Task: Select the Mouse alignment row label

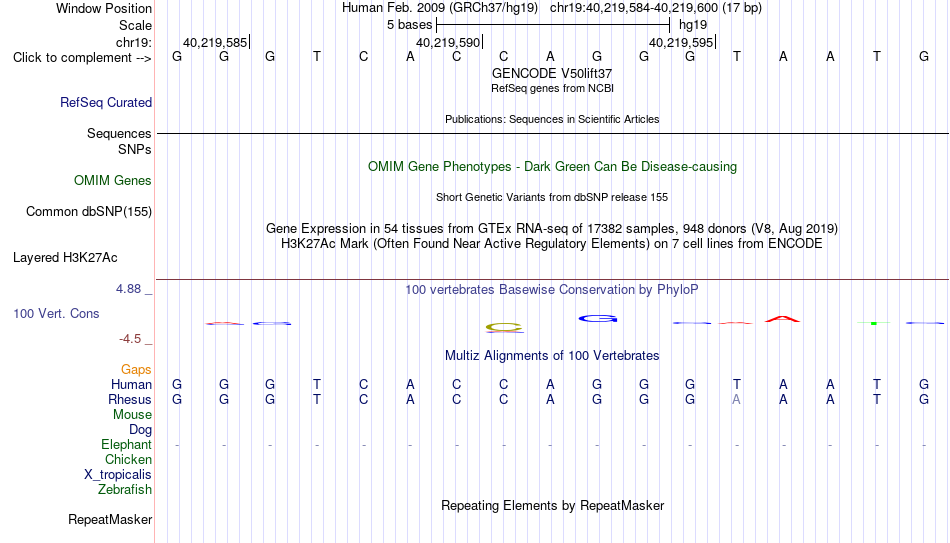Action: pos(132,415)
